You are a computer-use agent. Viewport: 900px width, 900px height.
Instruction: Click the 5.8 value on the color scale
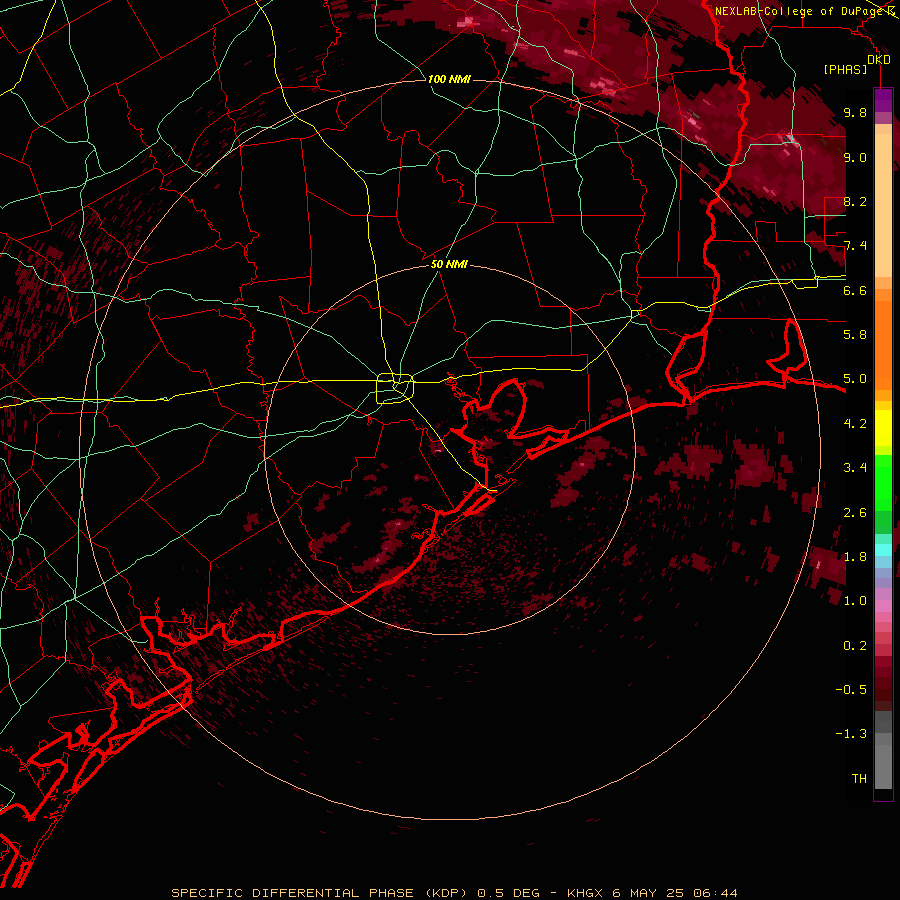(x=855, y=335)
